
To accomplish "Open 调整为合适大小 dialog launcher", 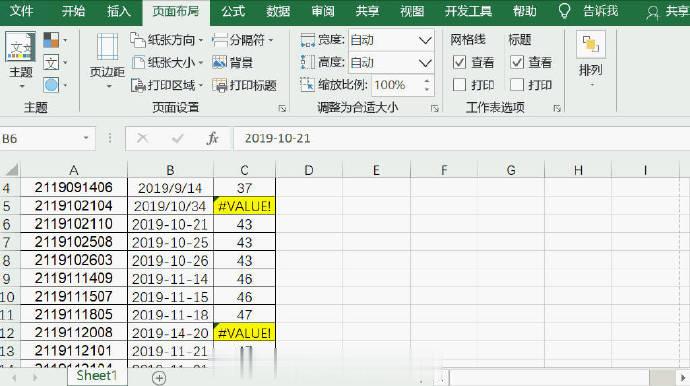I will 435,108.
